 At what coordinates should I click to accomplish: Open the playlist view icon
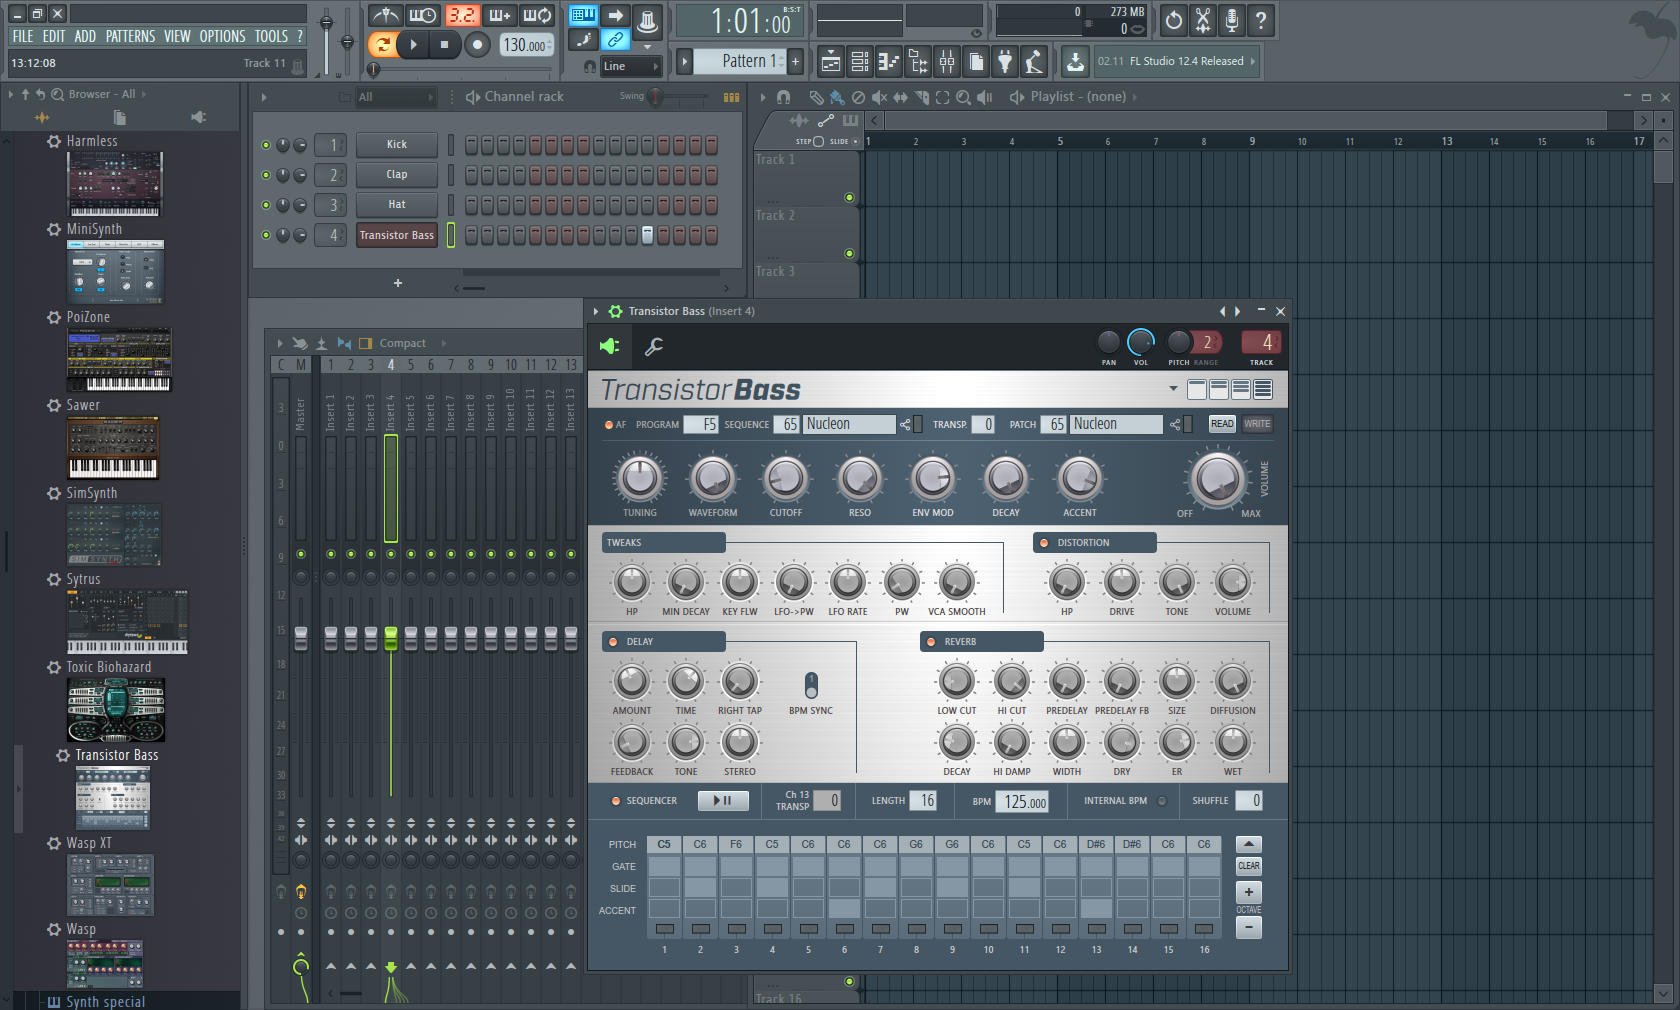(x=830, y=62)
